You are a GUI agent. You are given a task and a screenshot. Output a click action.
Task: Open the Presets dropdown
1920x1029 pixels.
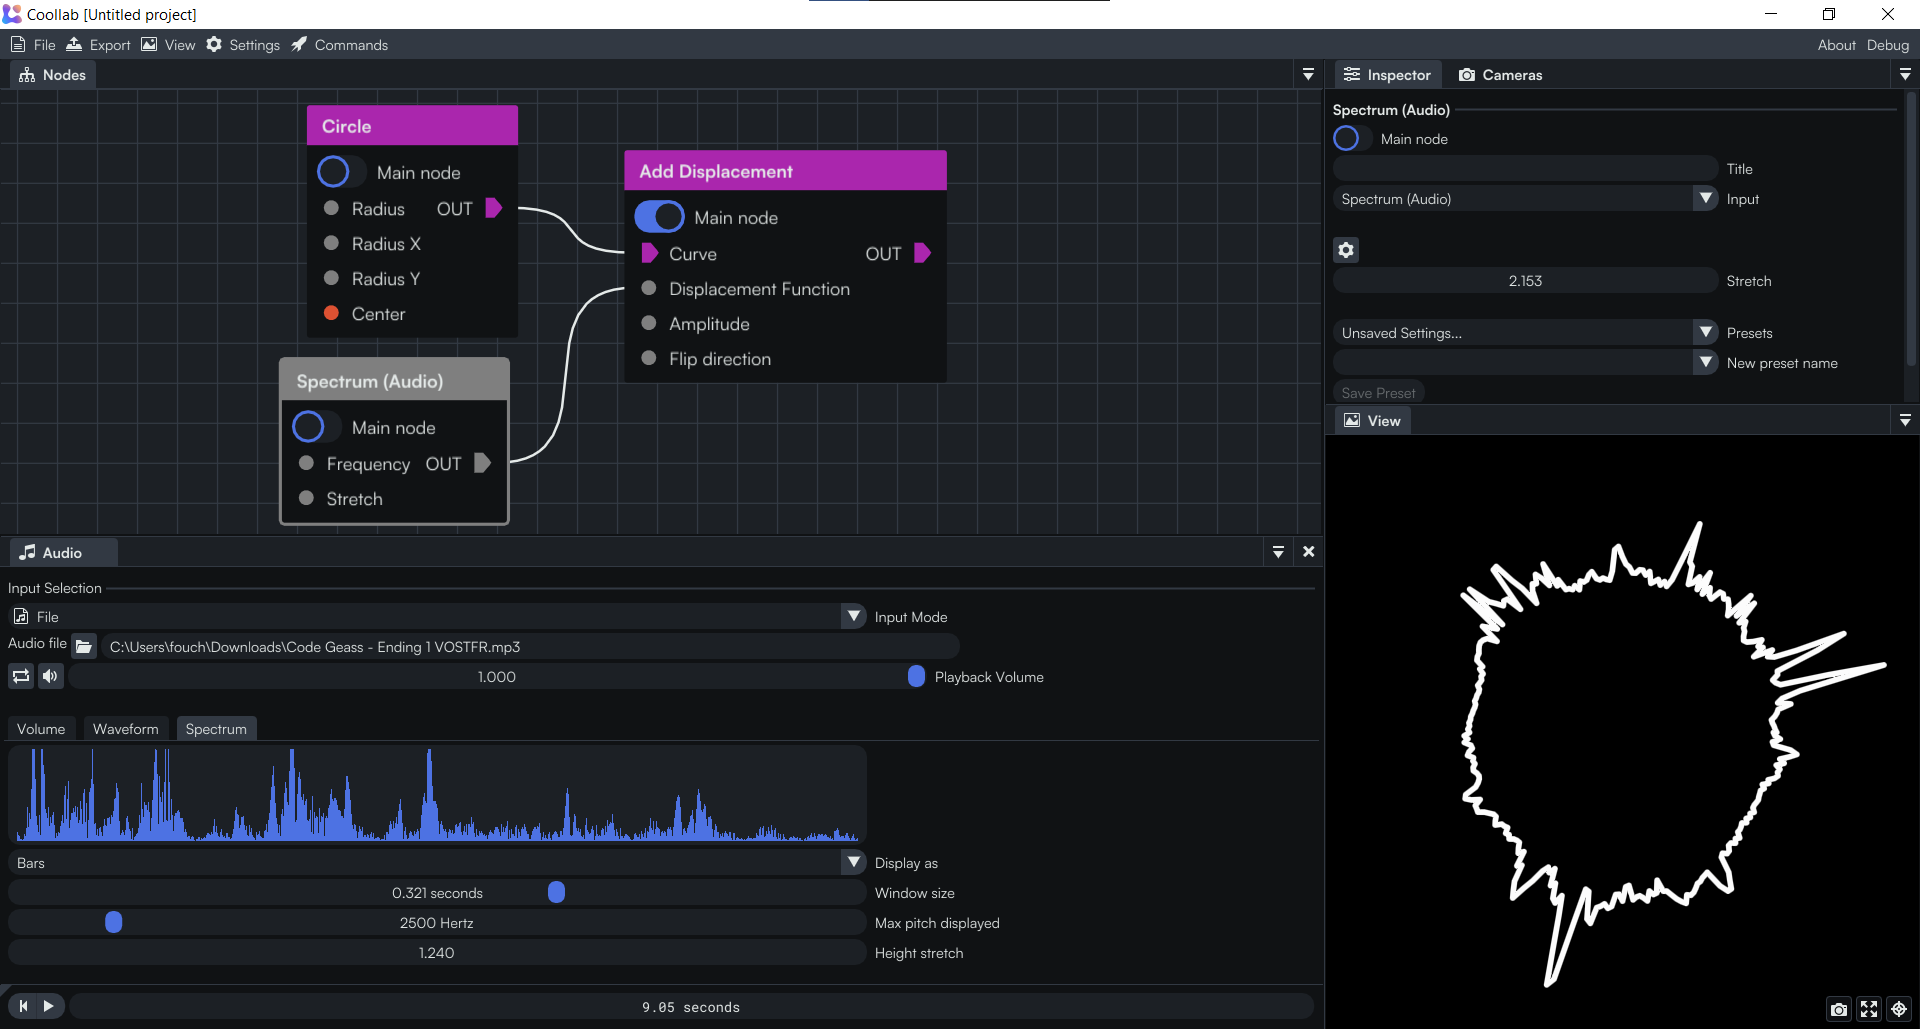(1705, 333)
